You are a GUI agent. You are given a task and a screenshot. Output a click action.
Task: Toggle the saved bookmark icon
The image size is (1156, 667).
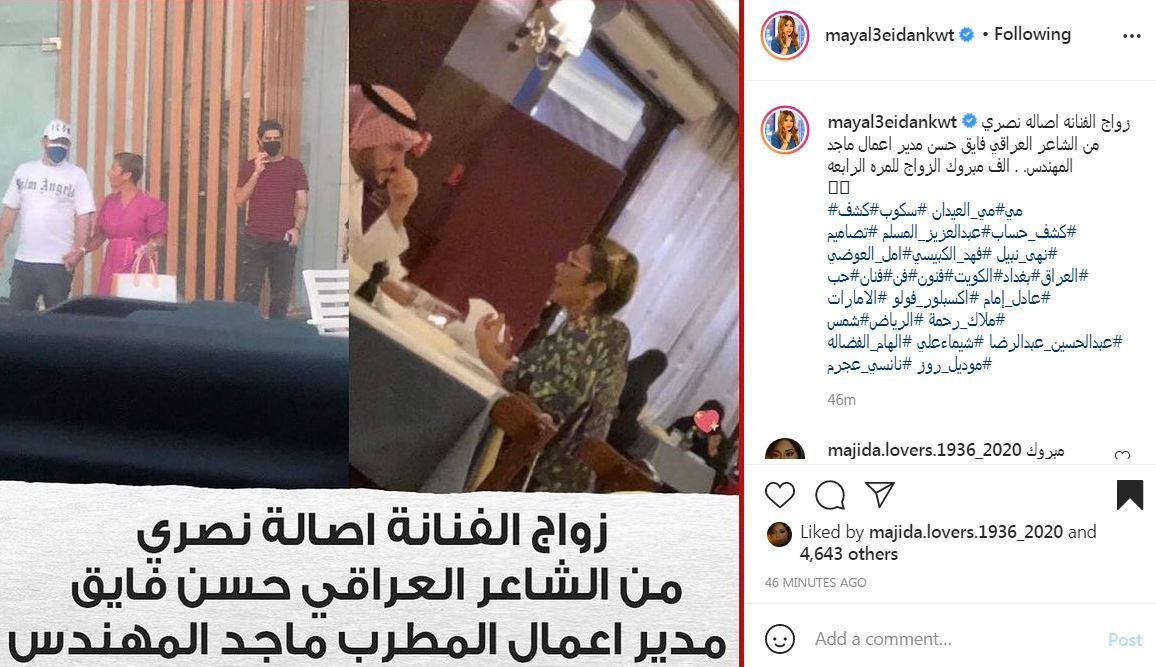point(1129,495)
